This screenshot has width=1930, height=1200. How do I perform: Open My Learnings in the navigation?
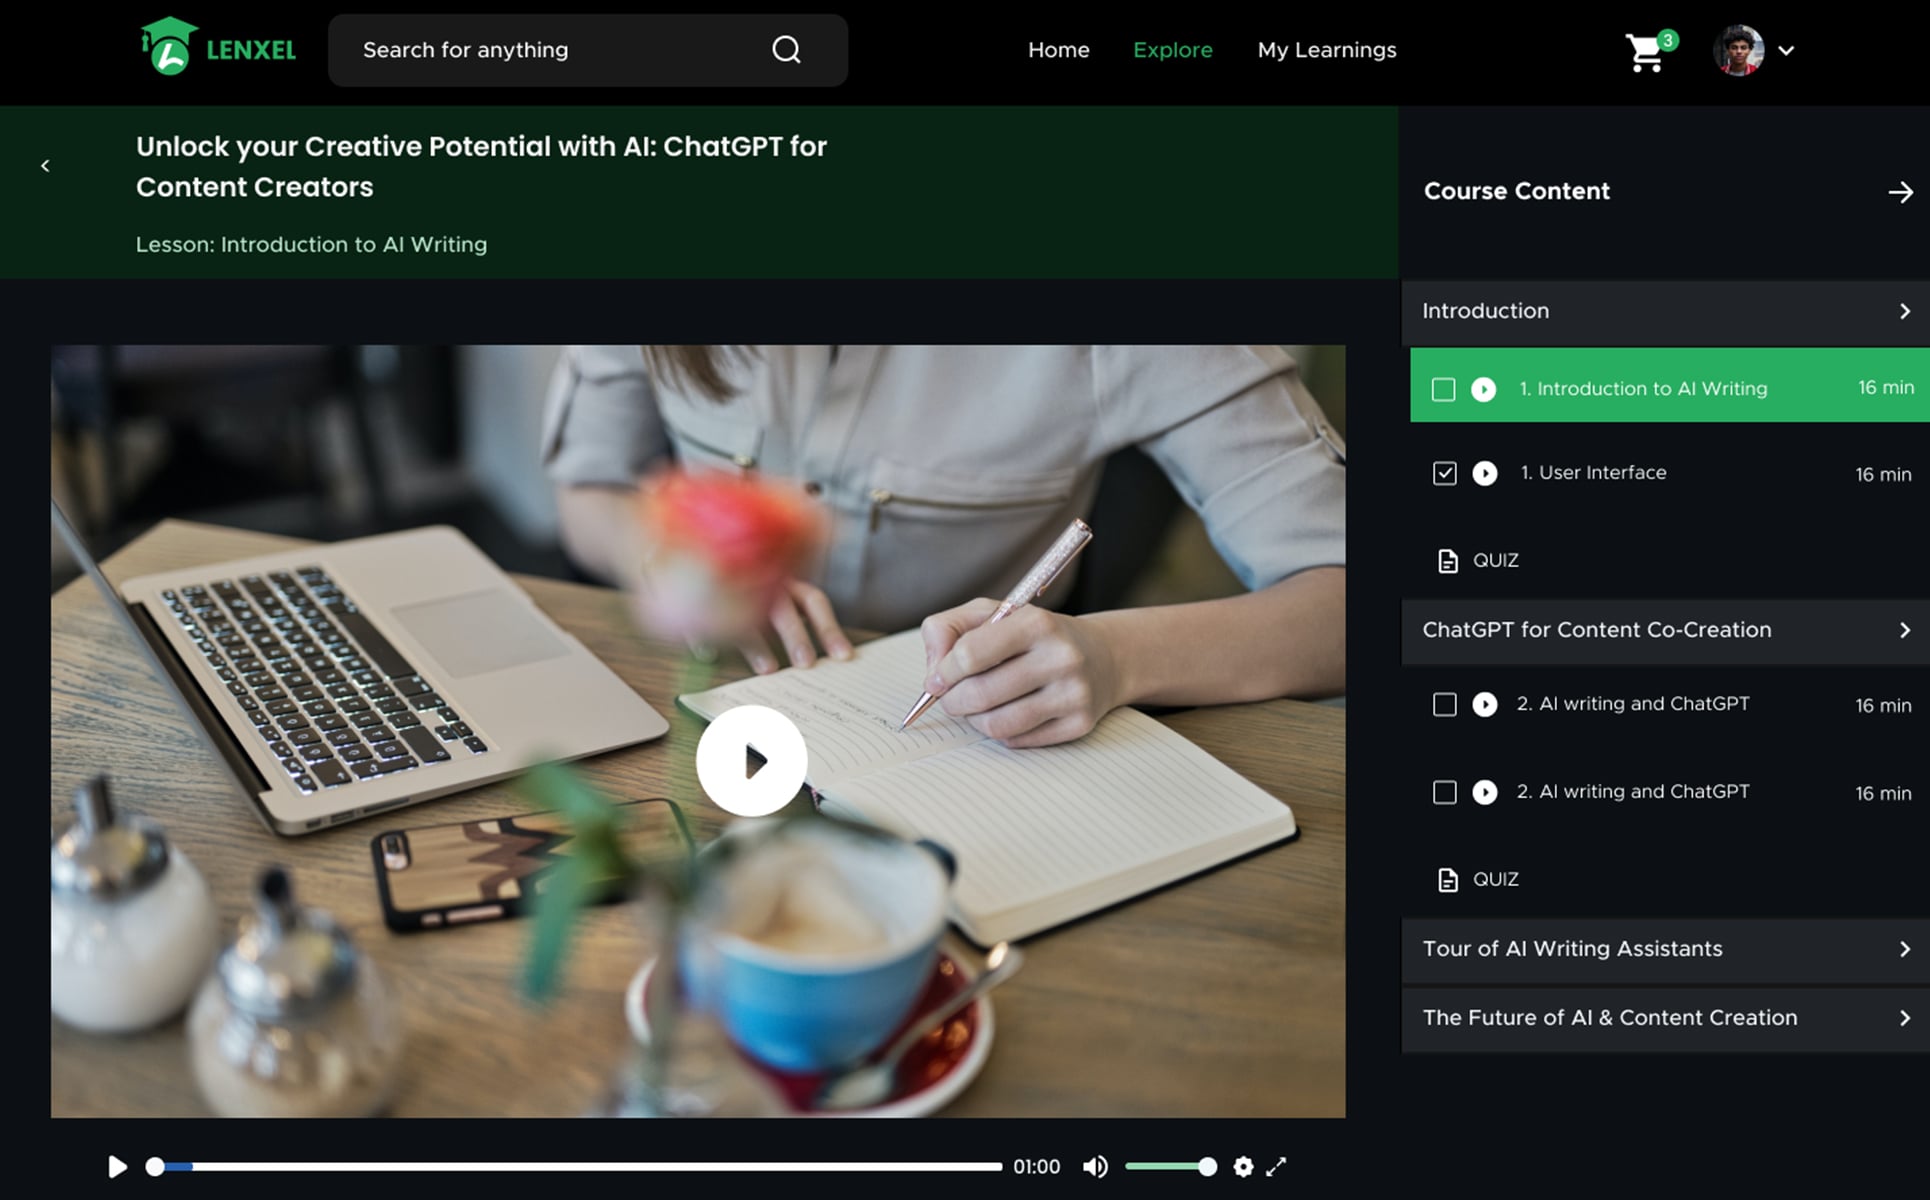tap(1326, 50)
